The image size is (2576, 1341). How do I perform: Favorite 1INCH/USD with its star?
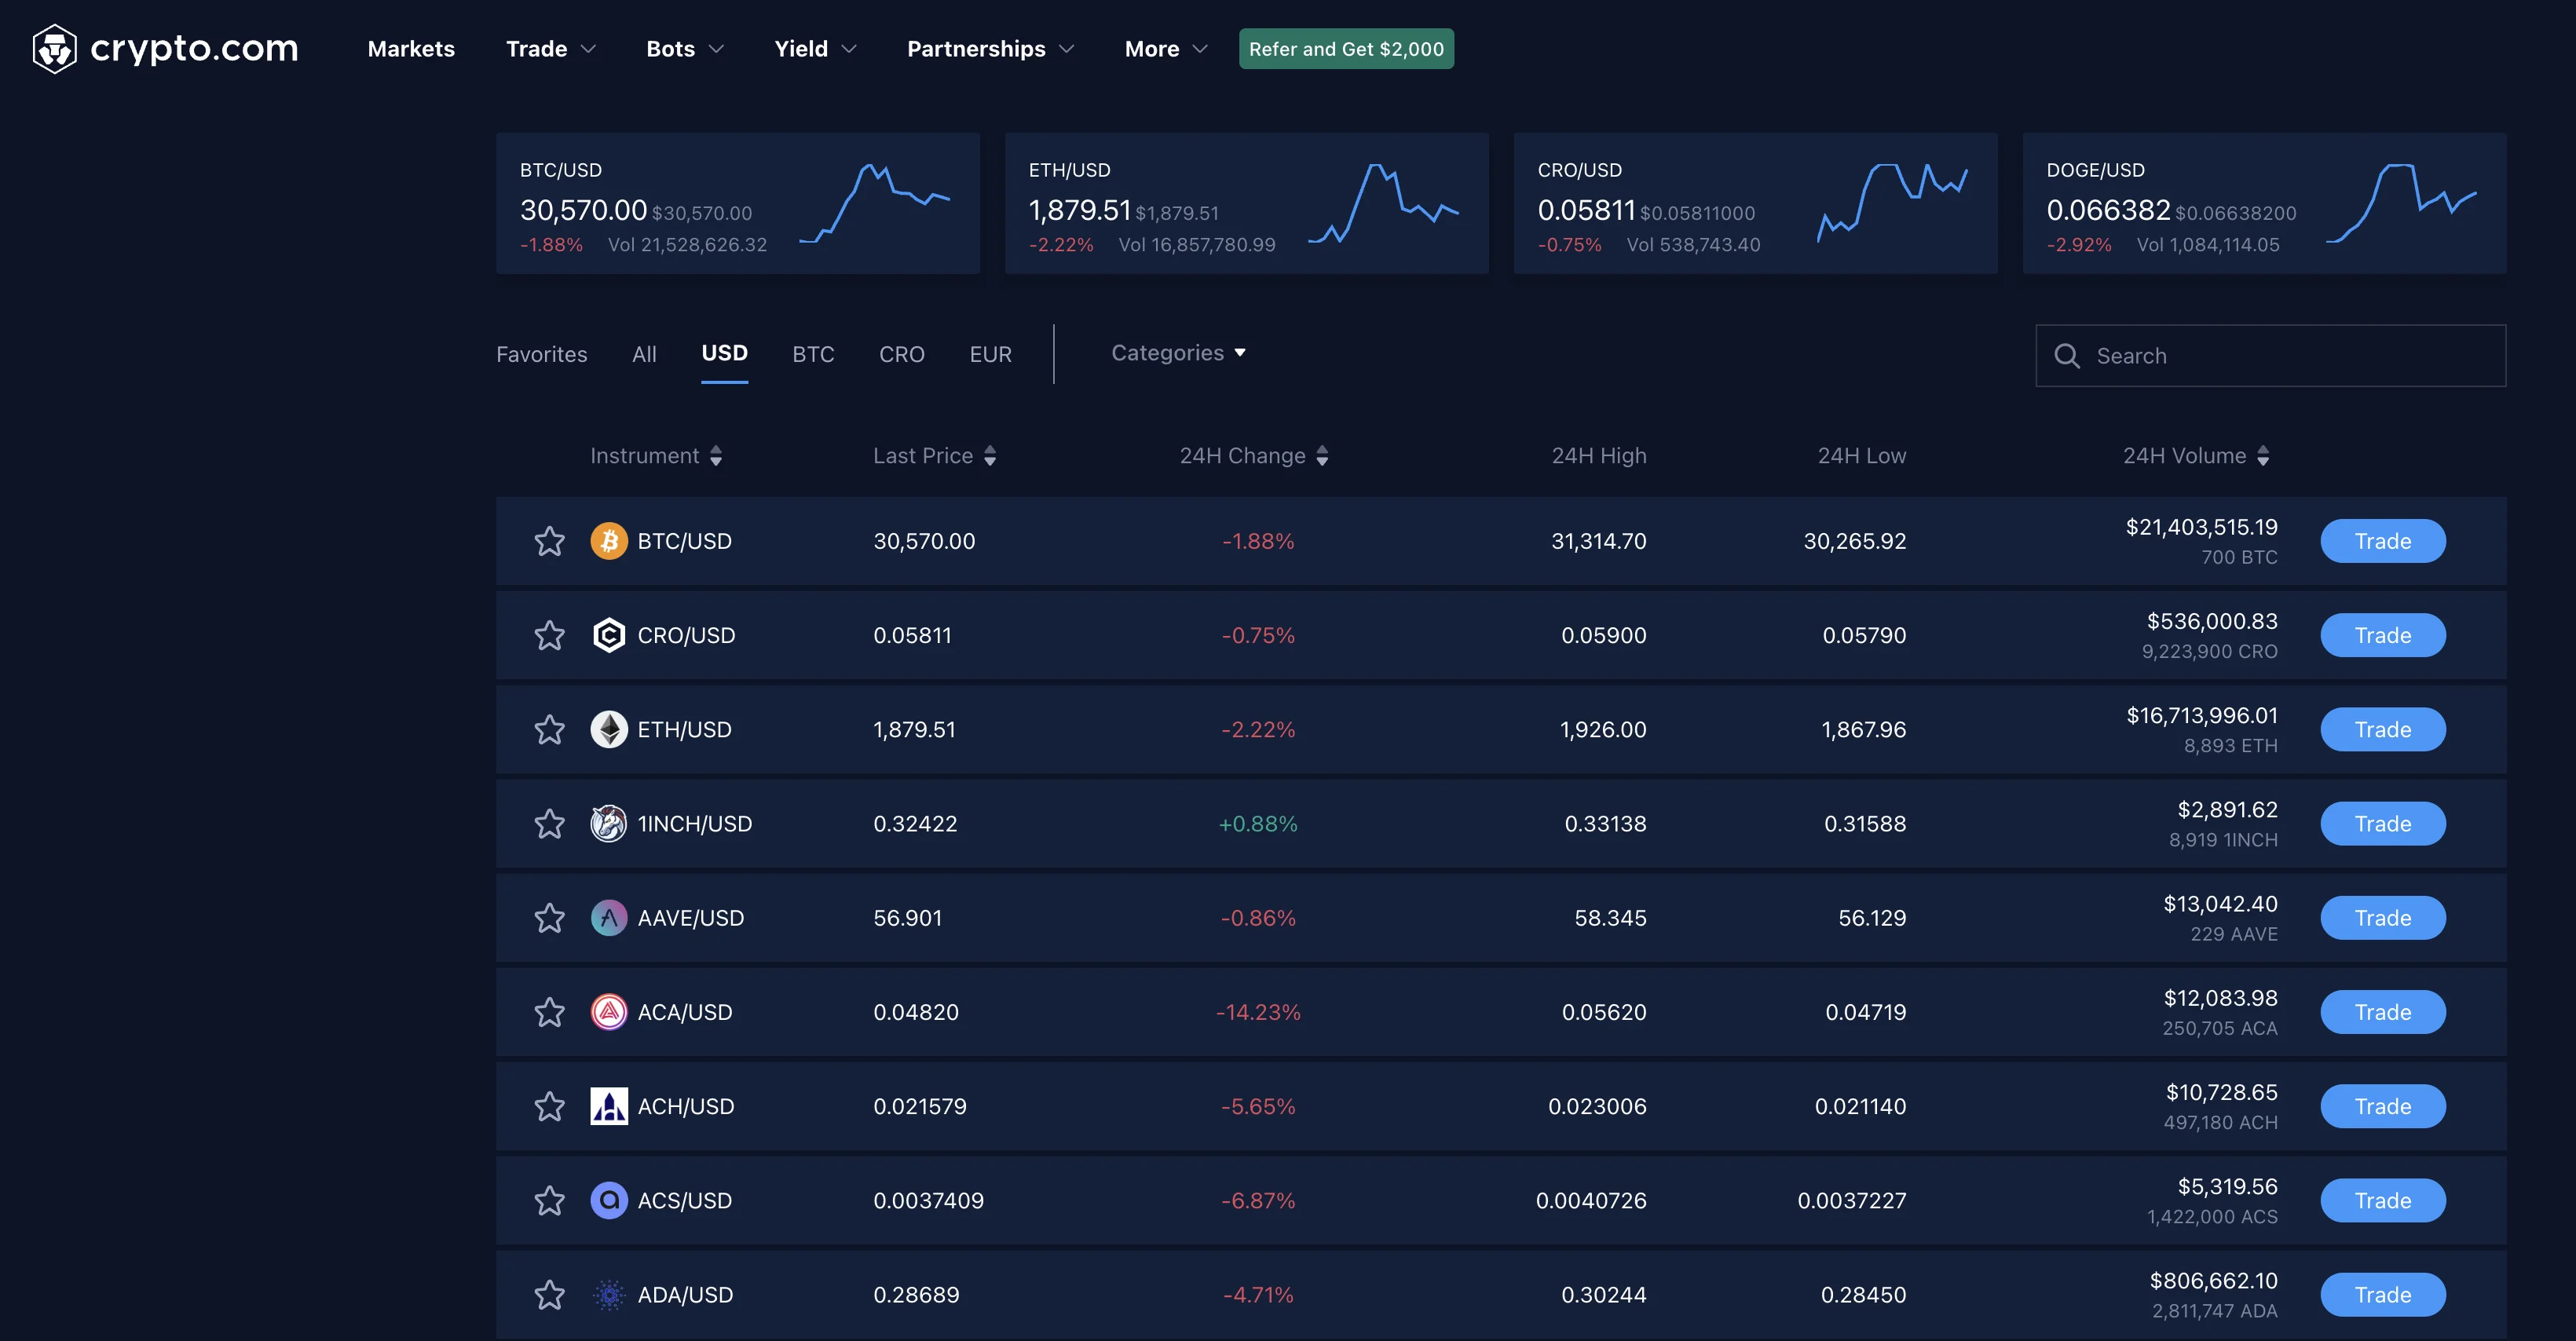(549, 824)
